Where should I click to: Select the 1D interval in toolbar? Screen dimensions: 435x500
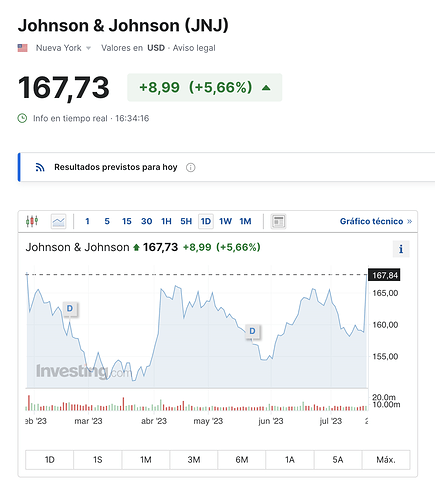click(x=206, y=221)
